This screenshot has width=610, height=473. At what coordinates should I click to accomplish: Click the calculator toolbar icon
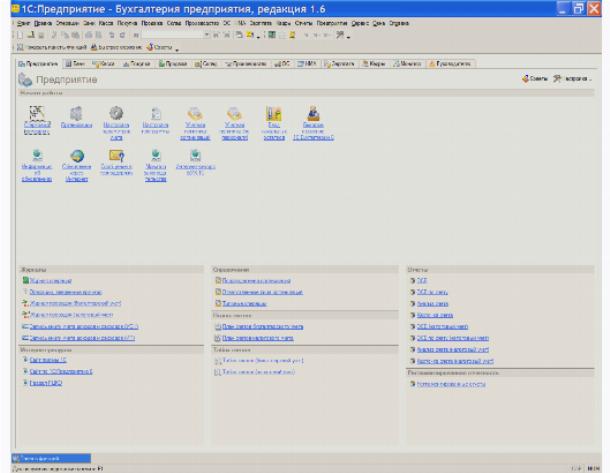coord(272,35)
